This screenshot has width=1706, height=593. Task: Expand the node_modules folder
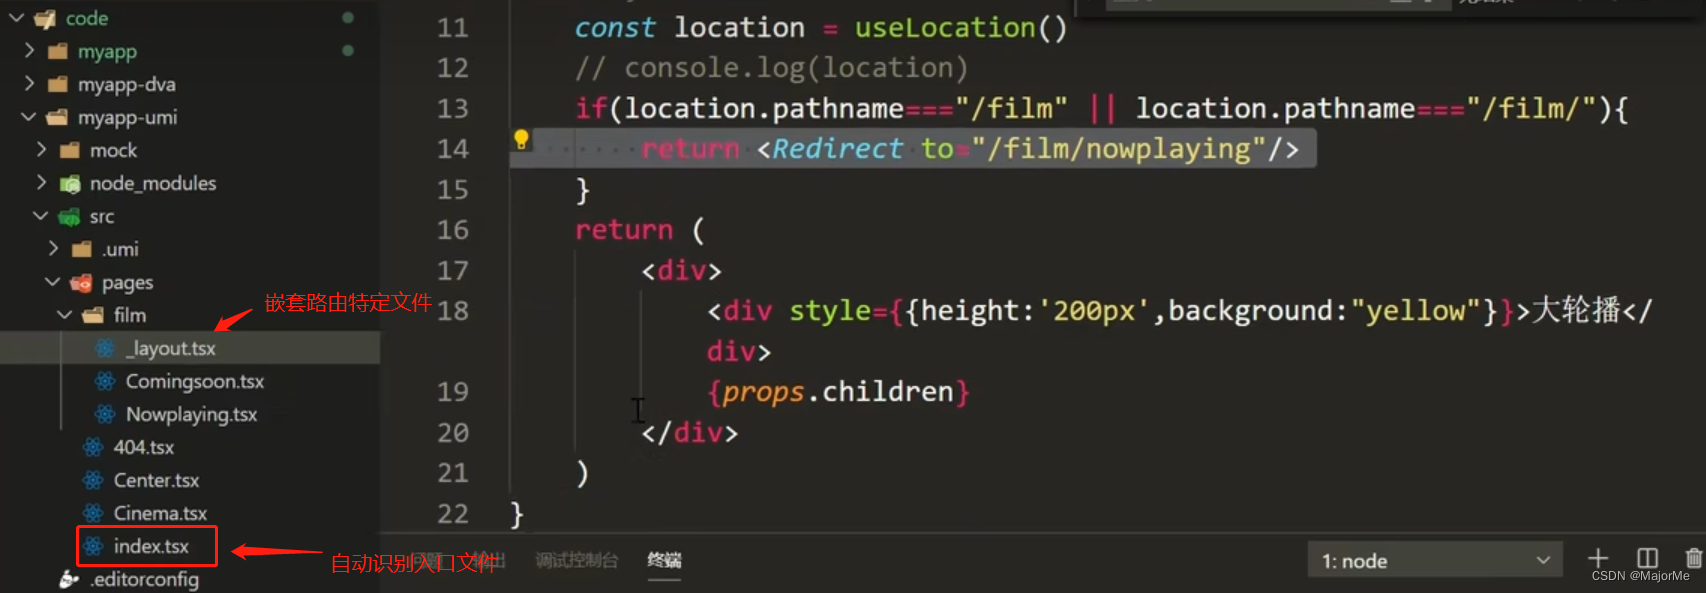coord(41,183)
